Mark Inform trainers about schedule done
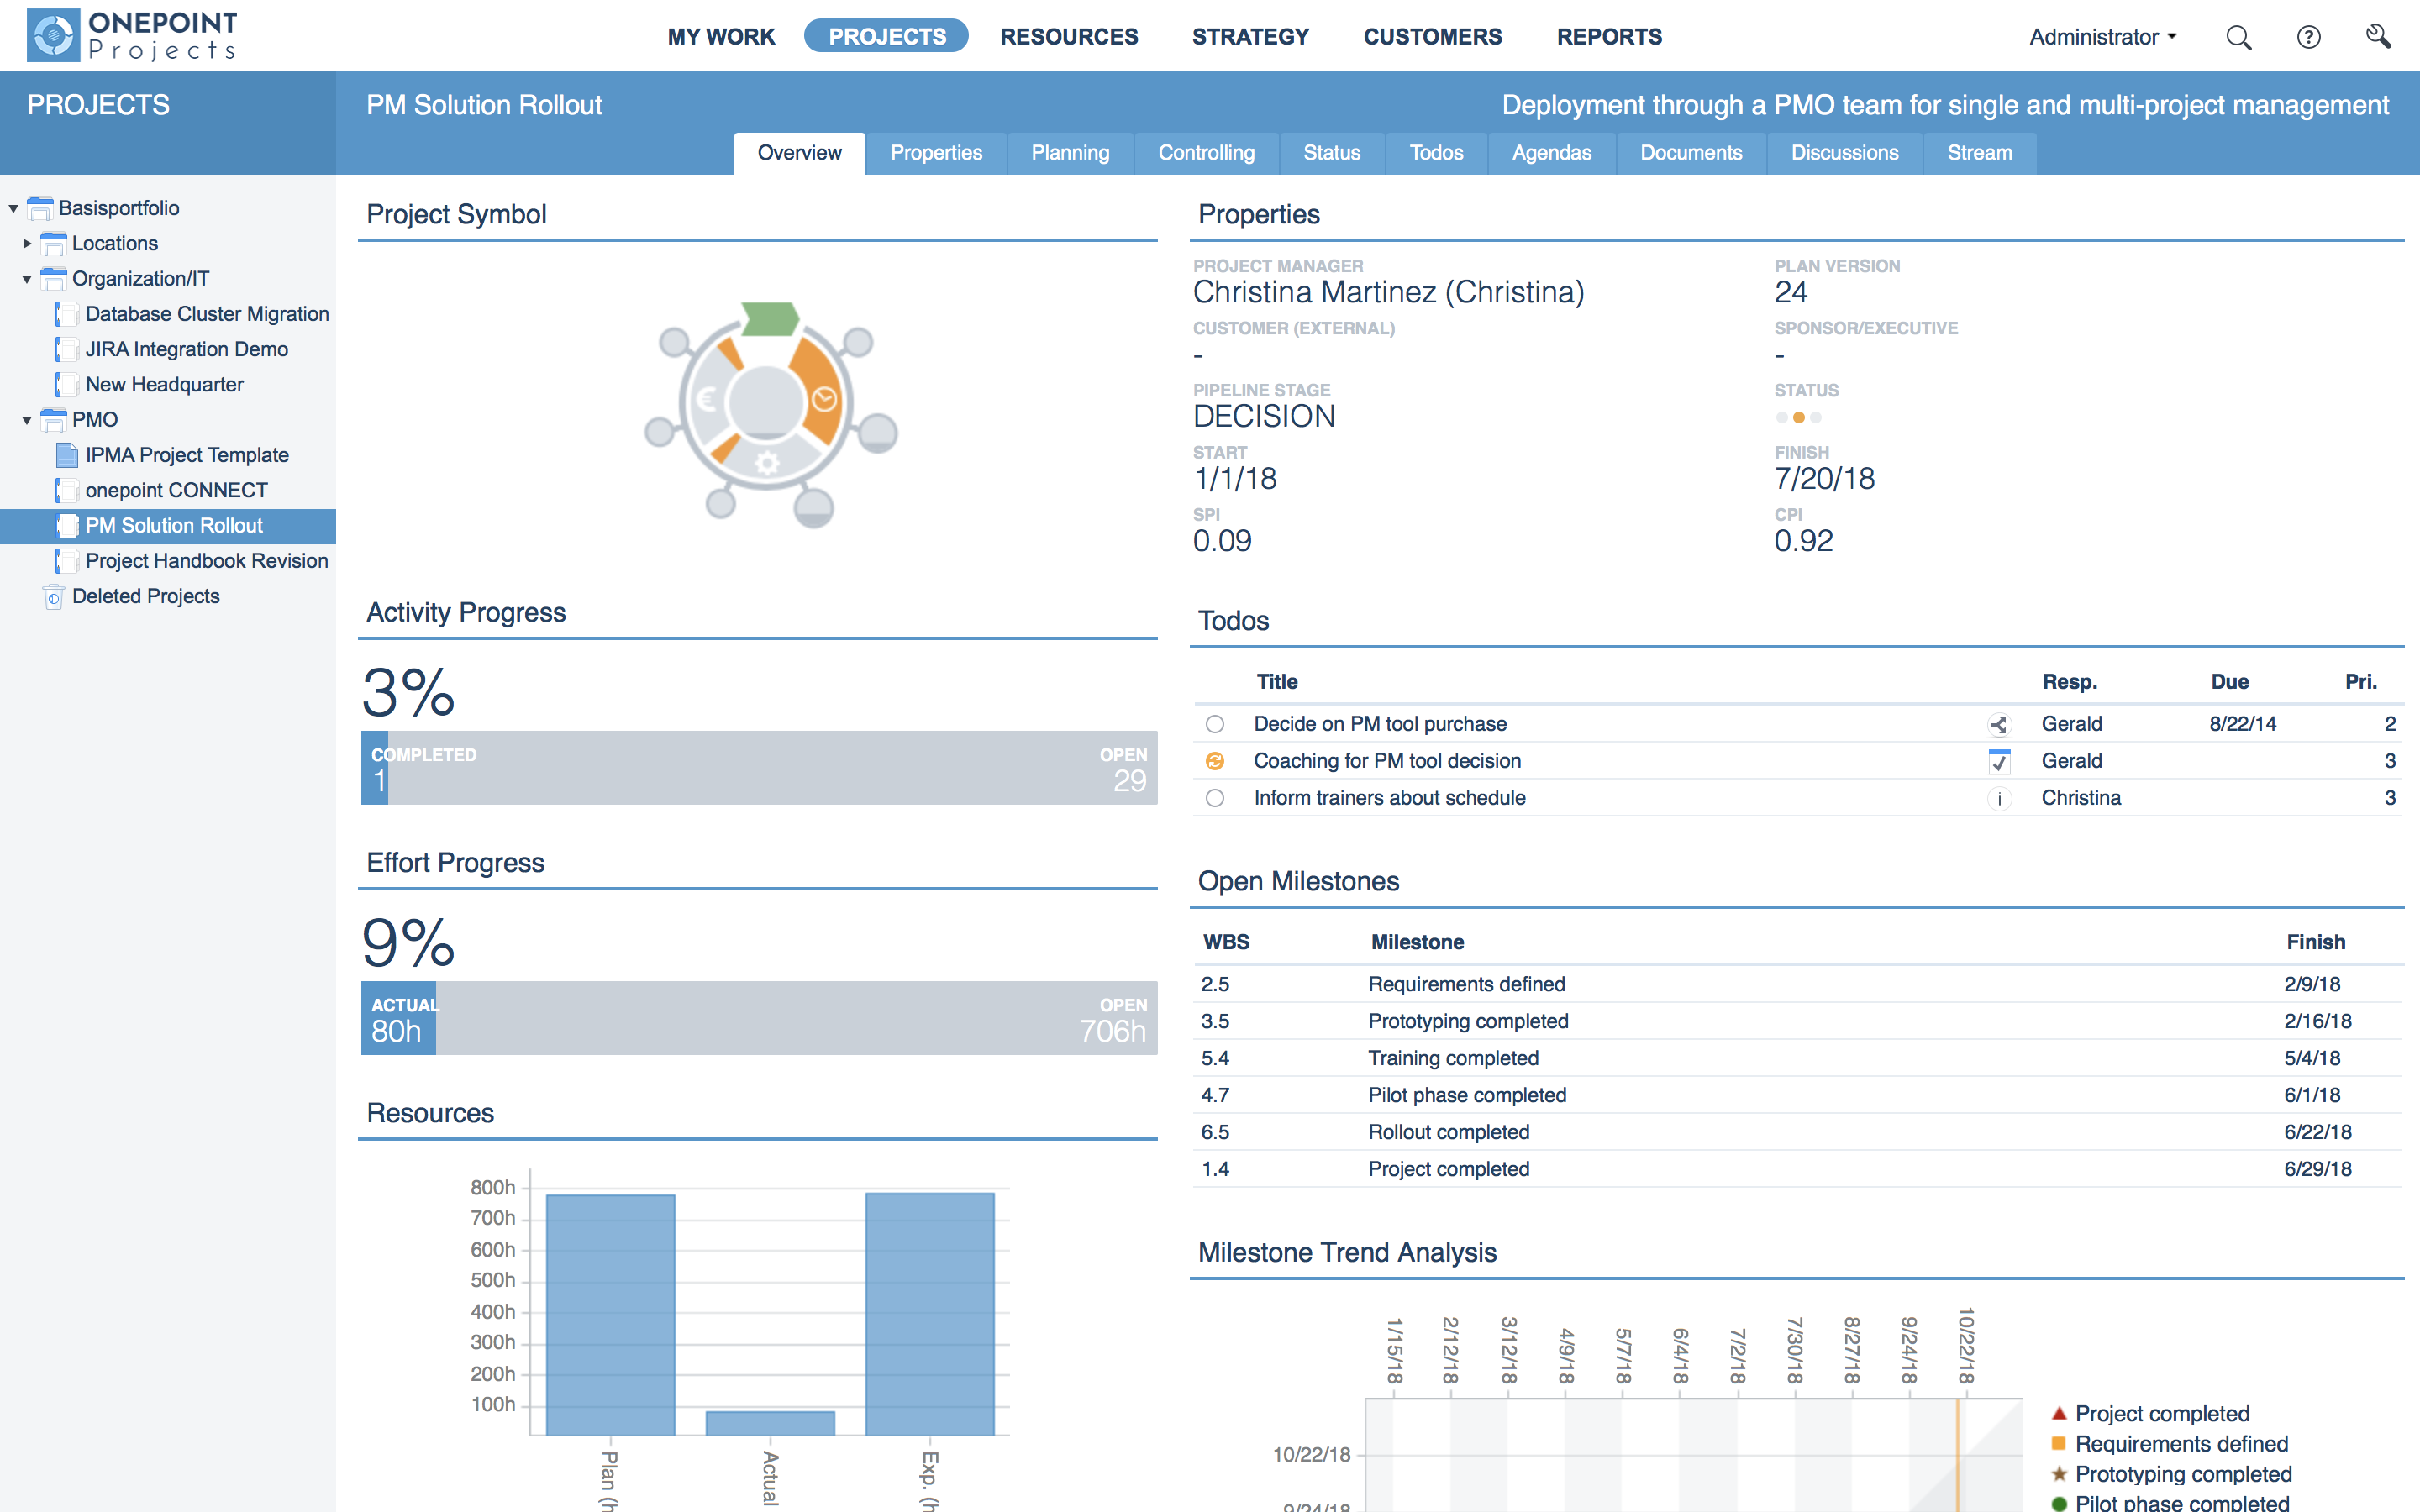The height and width of the screenshot is (1512, 2420). click(x=1215, y=798)
